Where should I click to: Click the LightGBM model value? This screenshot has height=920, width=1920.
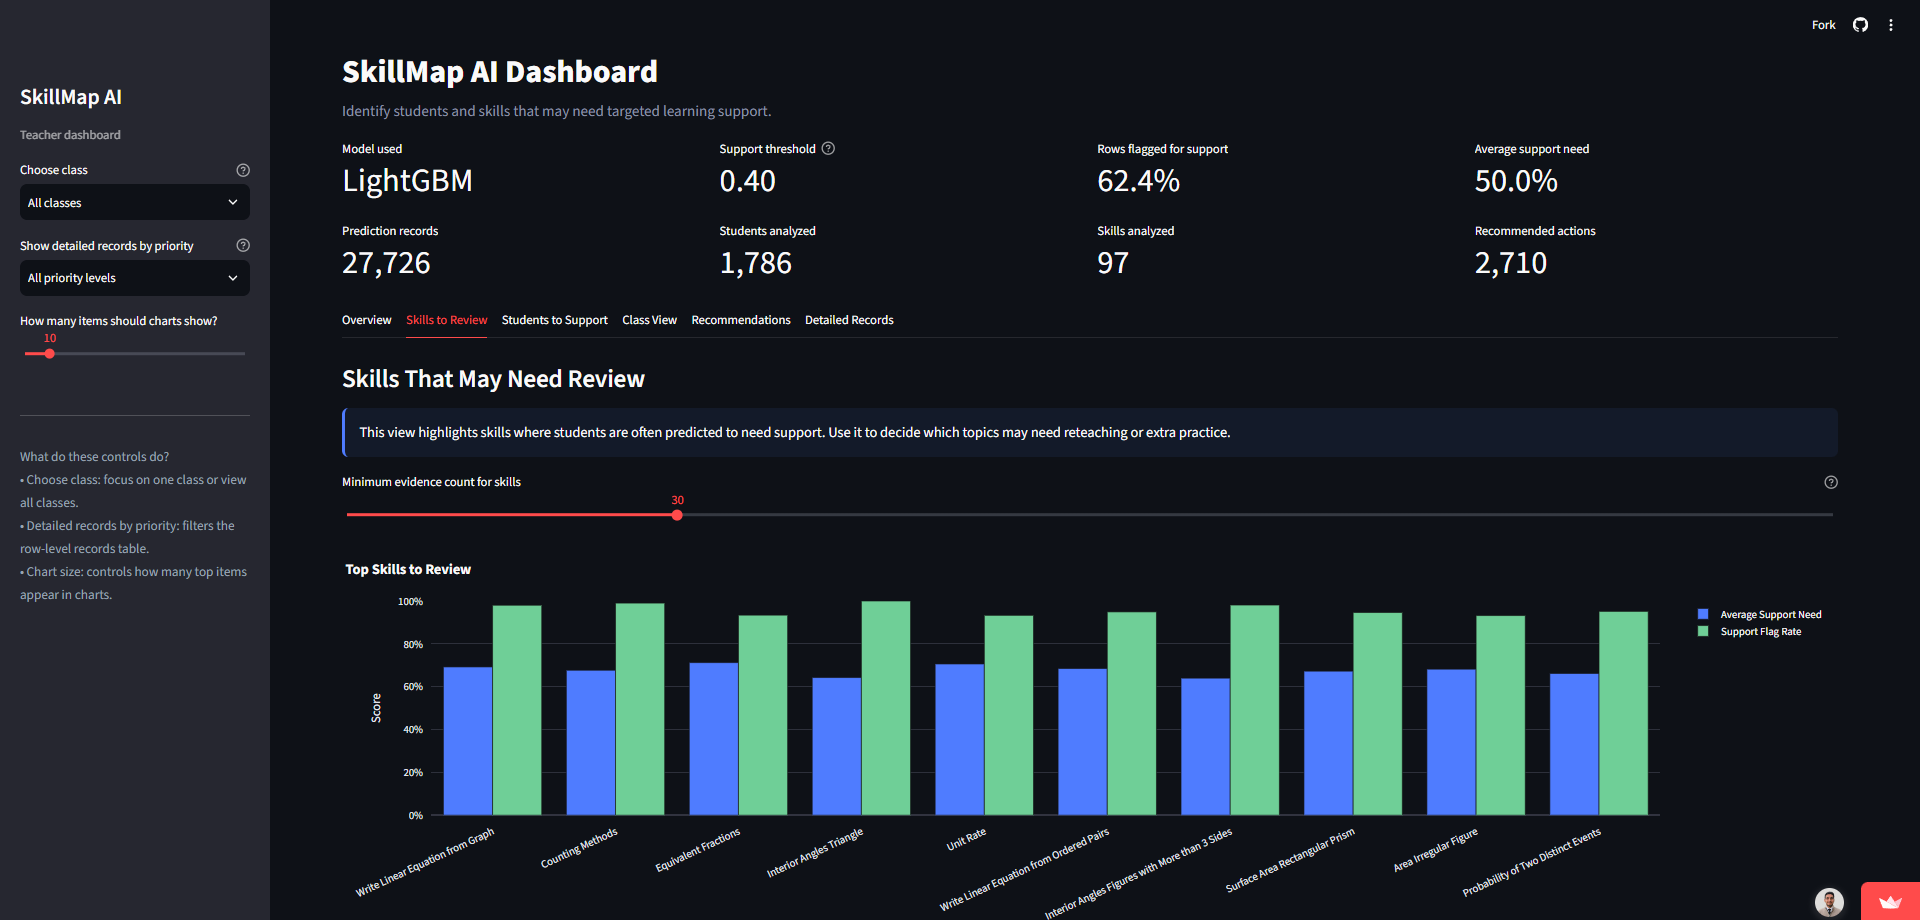click(x=407, y=181)
